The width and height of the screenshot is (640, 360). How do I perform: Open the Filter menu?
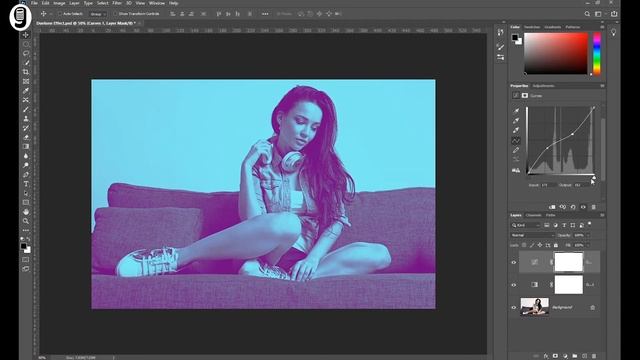coord(117,3)
